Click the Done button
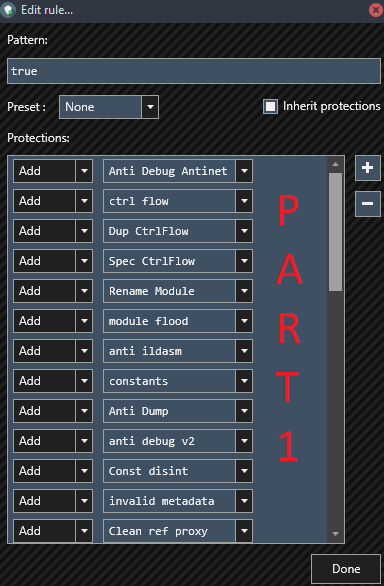384x586 pixels. click(x=346, y=569)
